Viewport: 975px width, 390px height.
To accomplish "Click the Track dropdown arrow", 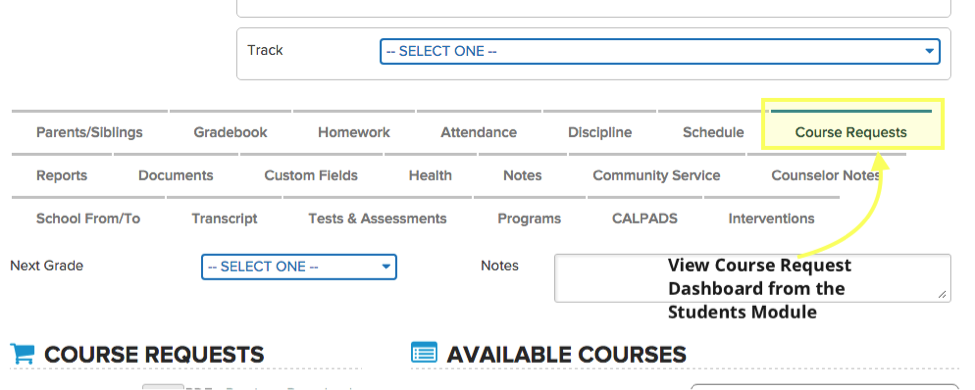I will click(929, 52).
